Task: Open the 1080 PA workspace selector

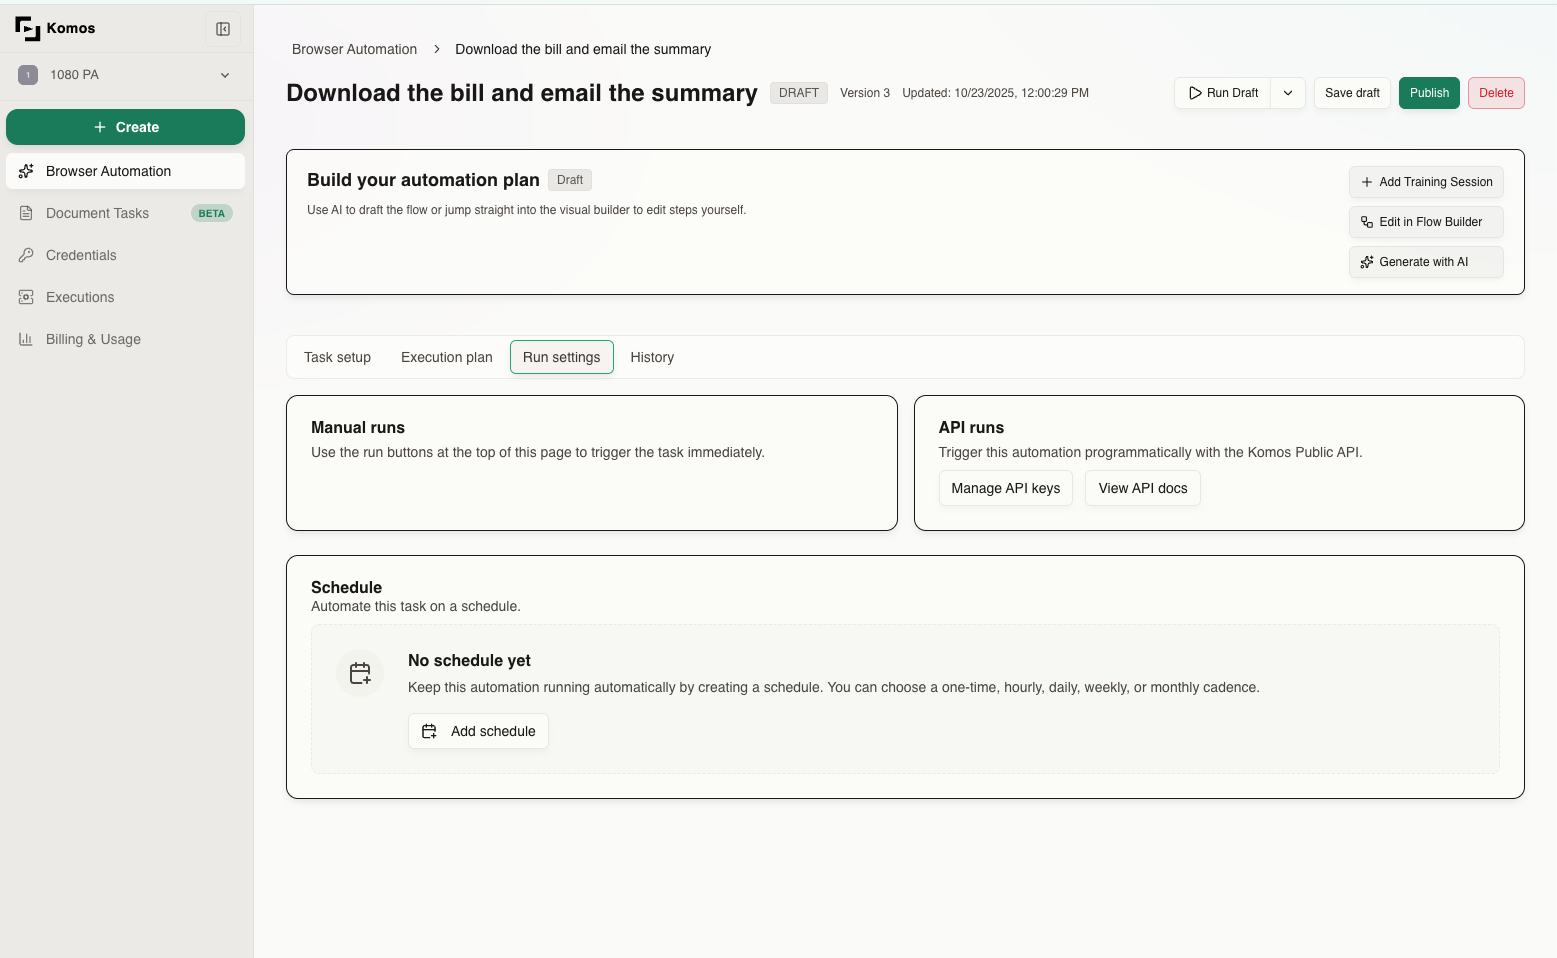Action: click(x=125, y=74)
